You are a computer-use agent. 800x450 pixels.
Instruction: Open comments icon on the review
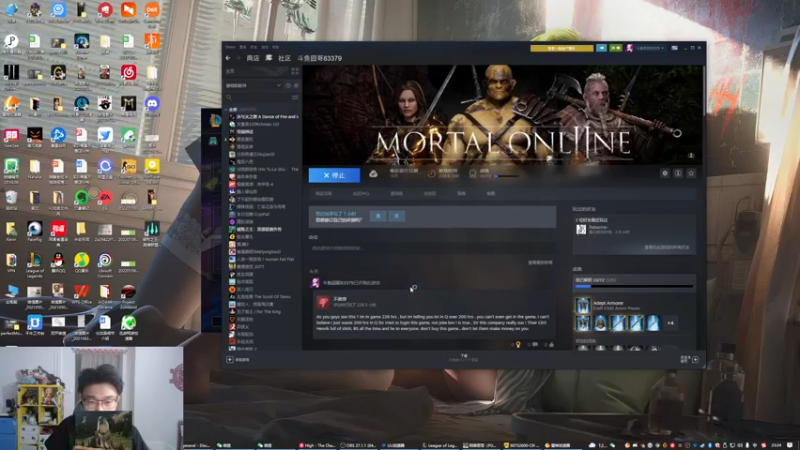click(534, 345)
